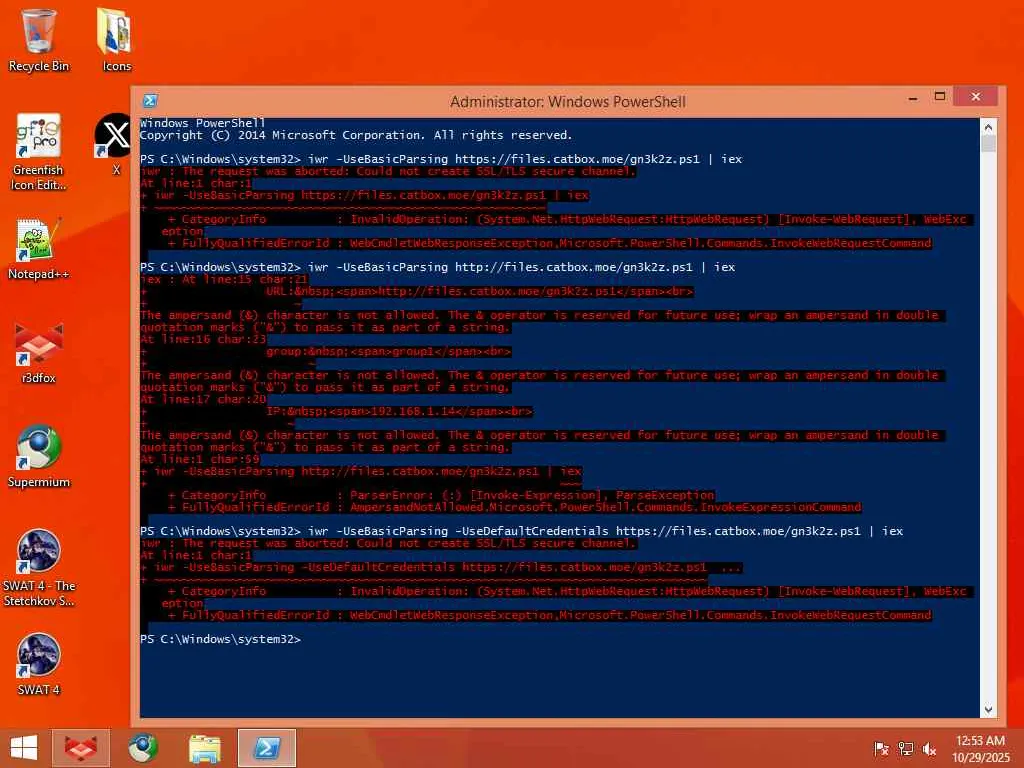Open the Windows Start button
The height and width of the screenshot is (768, 1024).
click(x=24, y=748)
